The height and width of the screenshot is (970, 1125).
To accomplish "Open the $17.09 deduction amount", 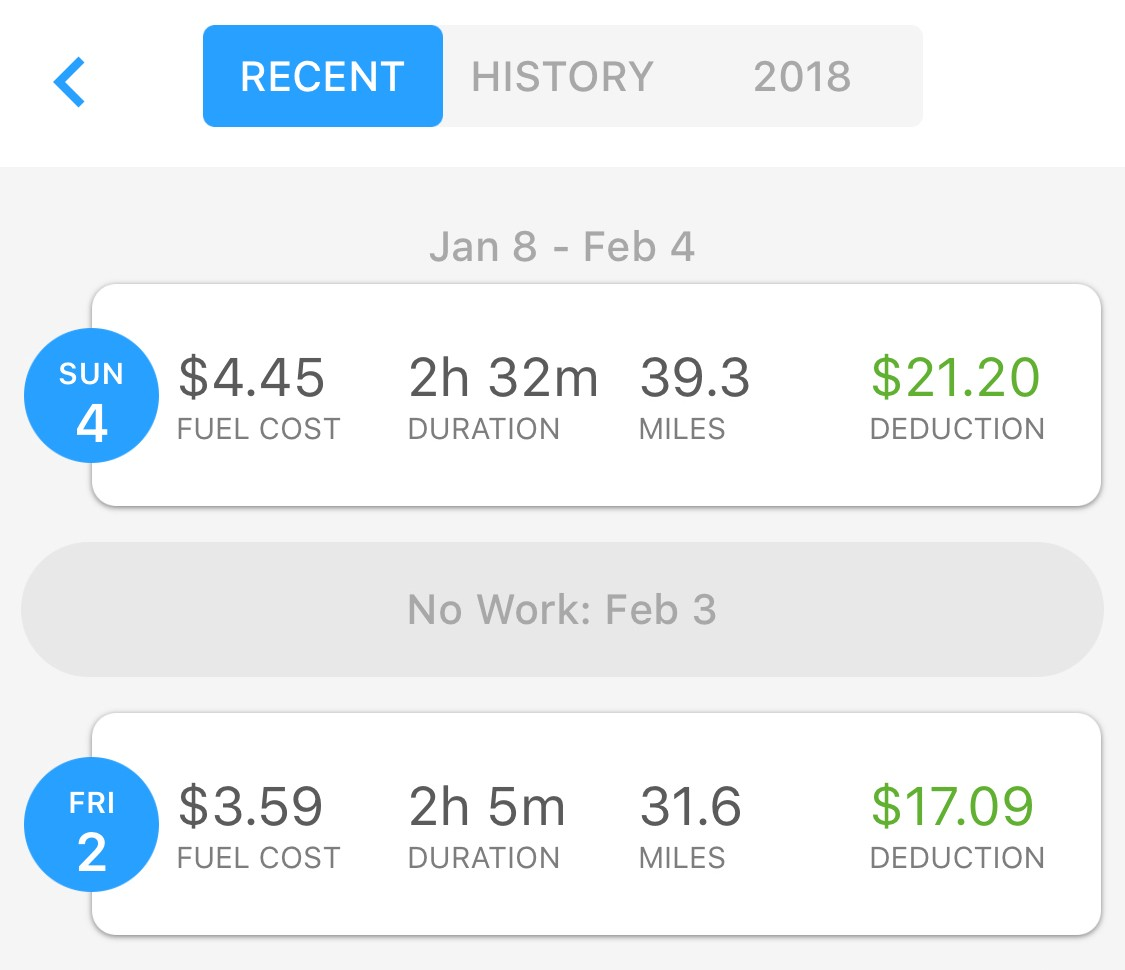I will tap(953, 806).
